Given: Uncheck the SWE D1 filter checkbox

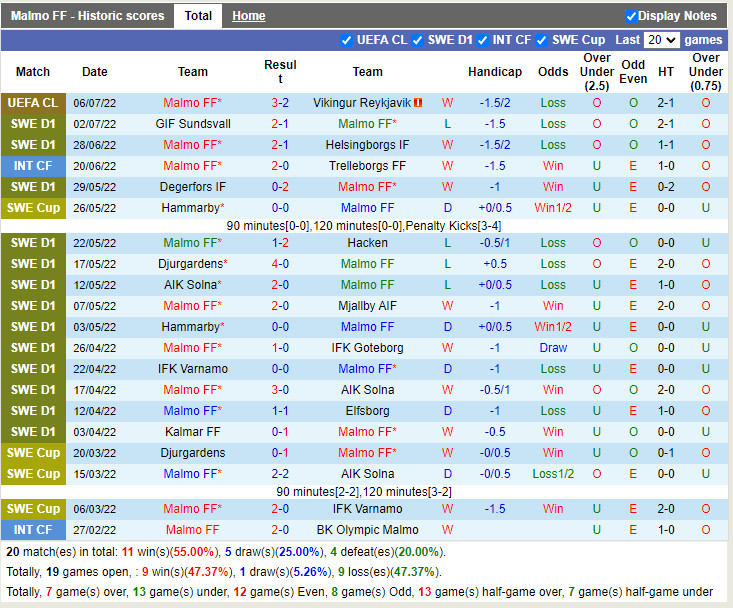Looking at the screenshot, I should coord(418,40).
